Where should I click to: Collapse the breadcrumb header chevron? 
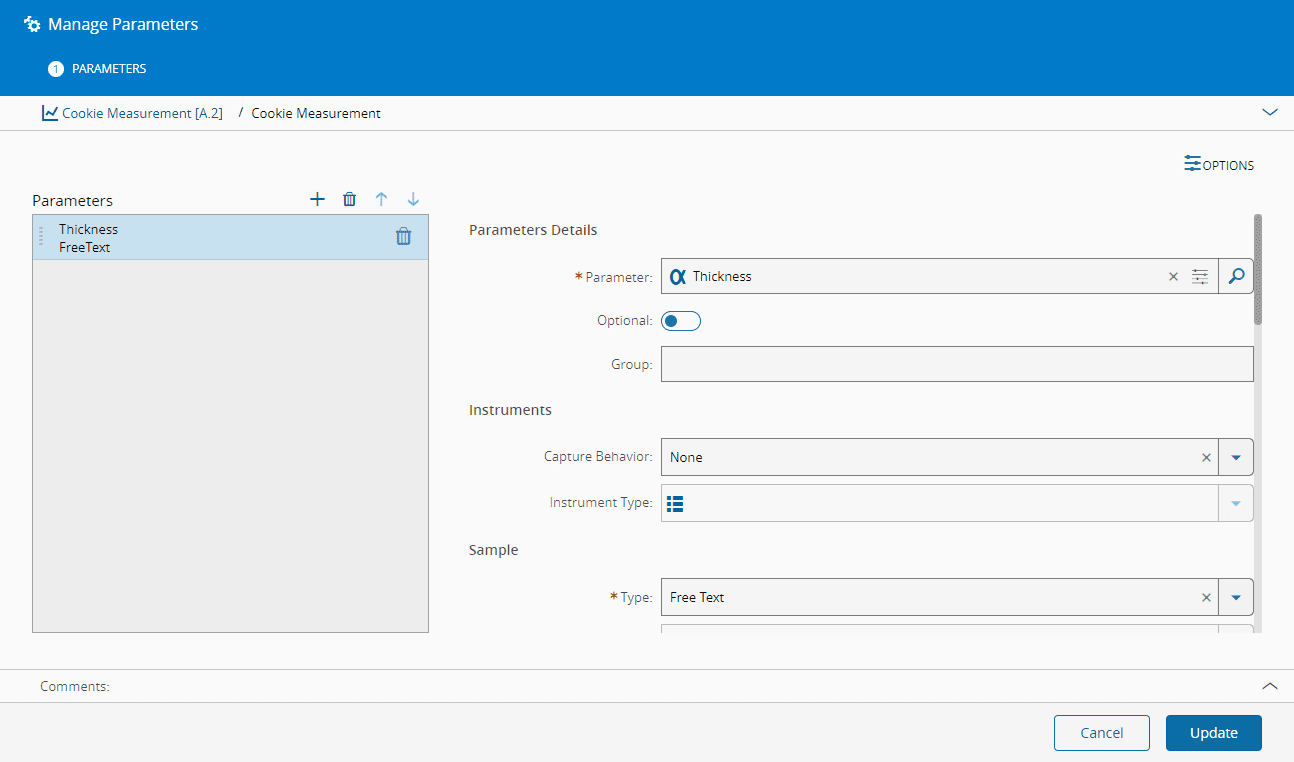1270,113
